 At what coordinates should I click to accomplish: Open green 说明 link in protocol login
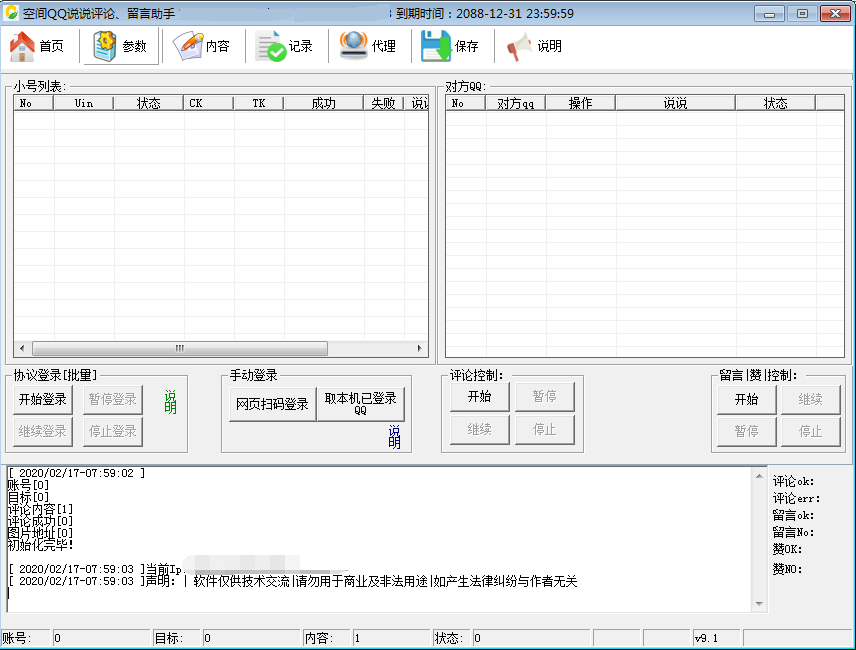coord(170,402)
